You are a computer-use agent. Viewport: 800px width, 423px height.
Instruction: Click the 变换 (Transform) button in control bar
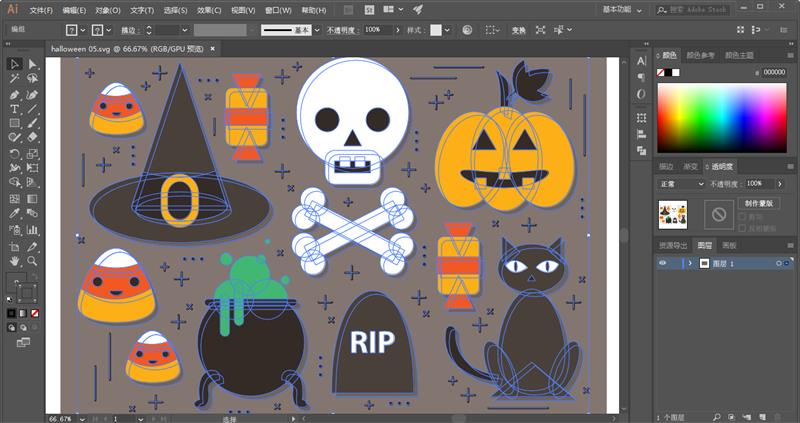point(518,31)
